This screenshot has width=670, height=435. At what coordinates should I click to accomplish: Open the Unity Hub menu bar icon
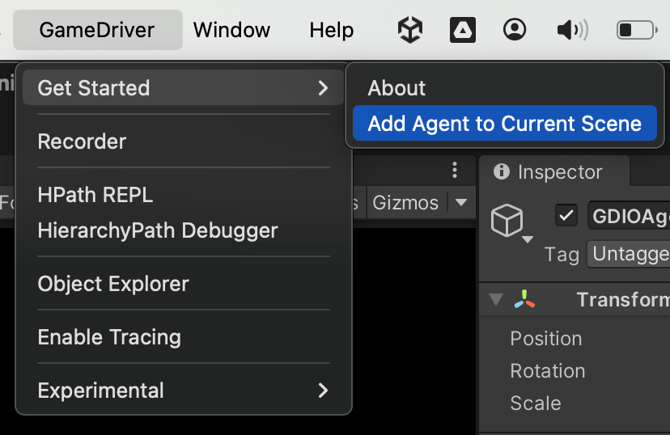(x=462, y=30)
